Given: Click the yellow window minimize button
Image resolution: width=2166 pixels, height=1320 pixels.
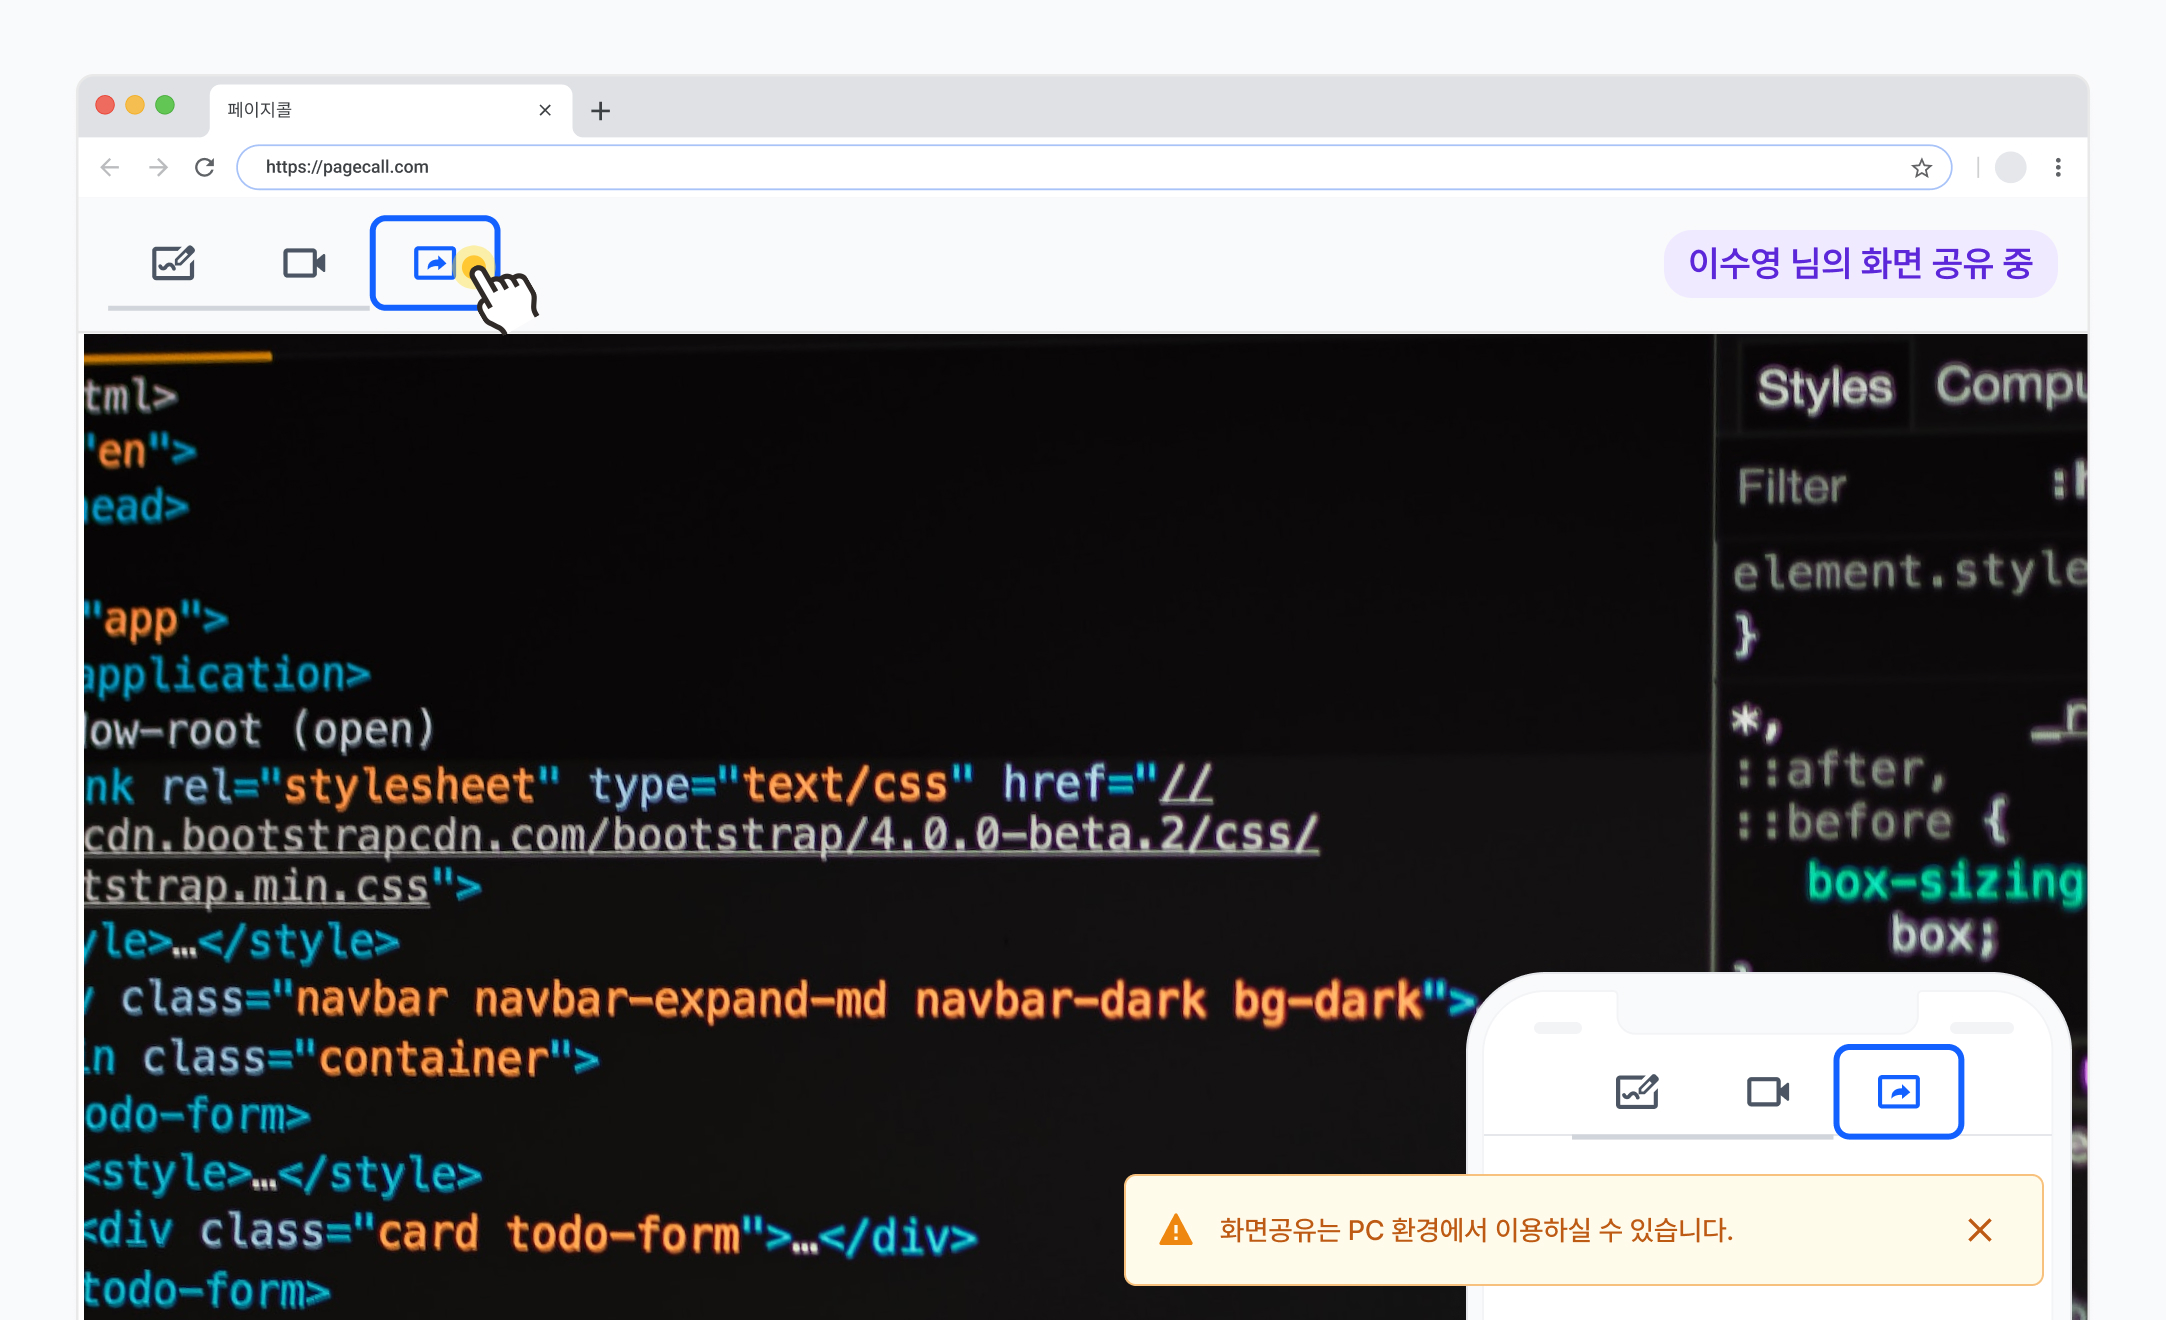Looking at the screenshot, I should 135,105.
